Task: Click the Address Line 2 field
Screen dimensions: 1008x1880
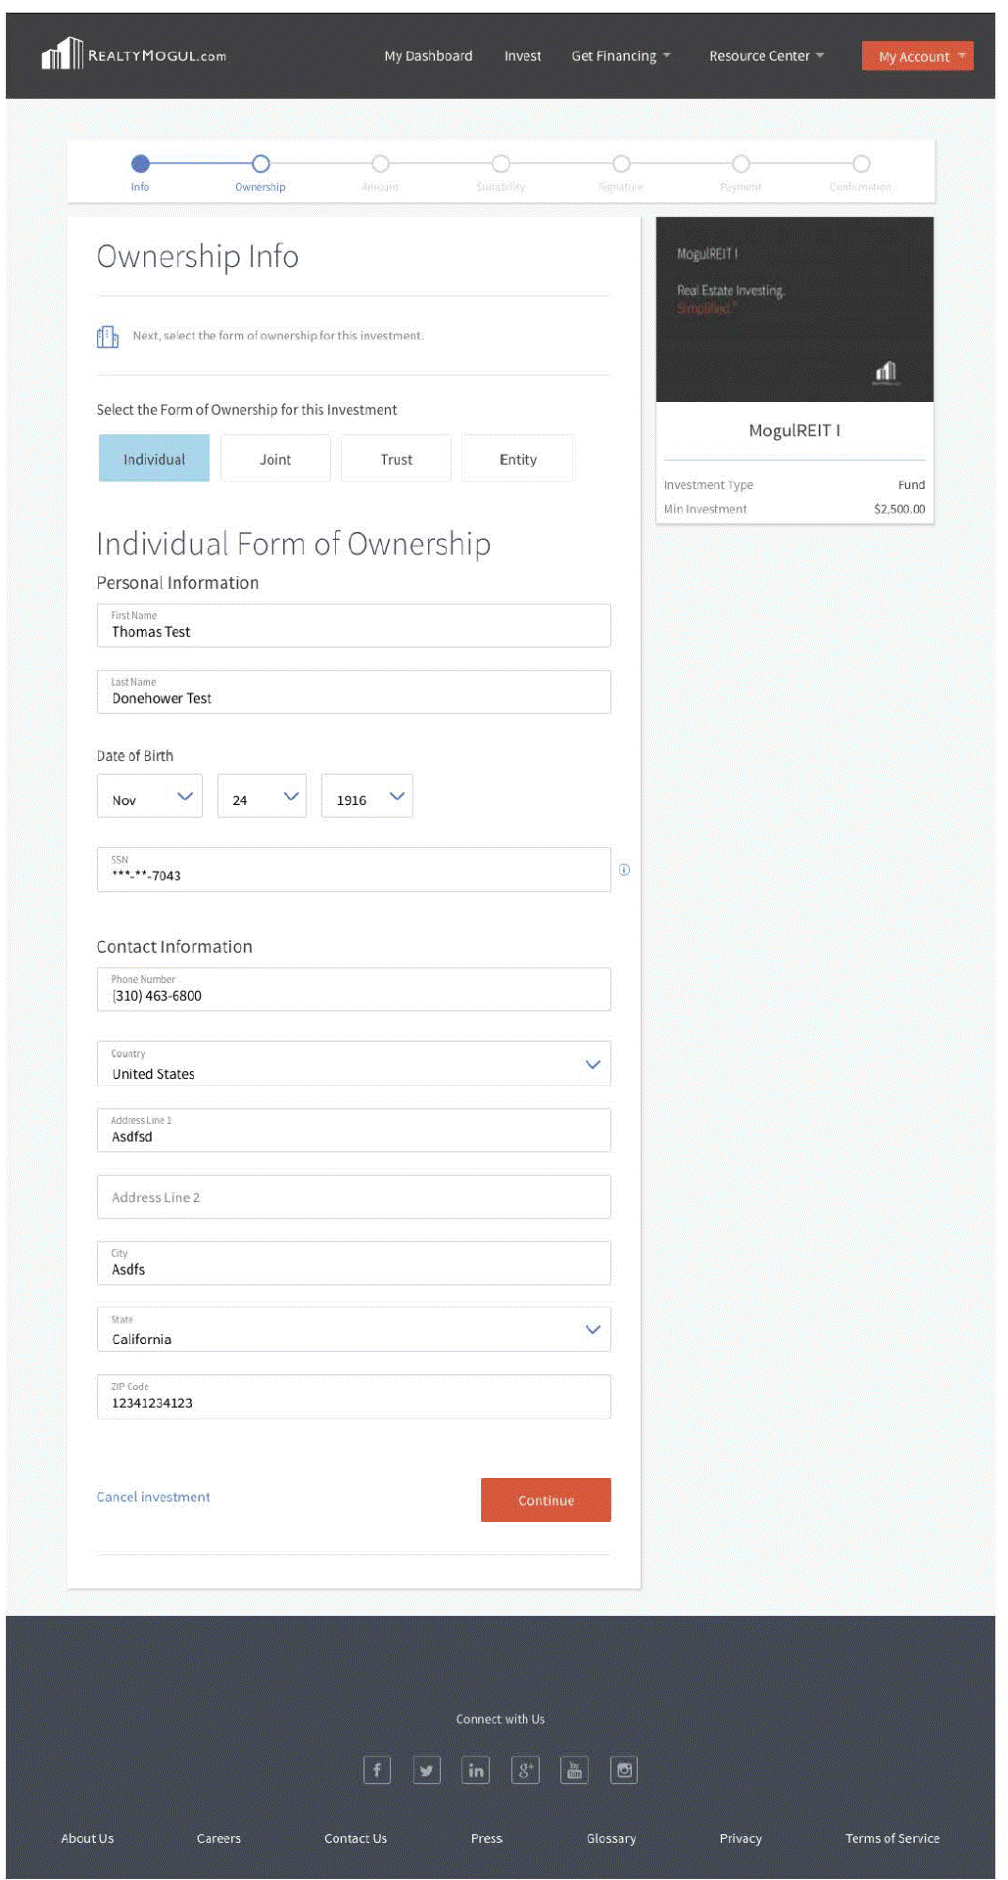Action: (x=353, y=1197)
